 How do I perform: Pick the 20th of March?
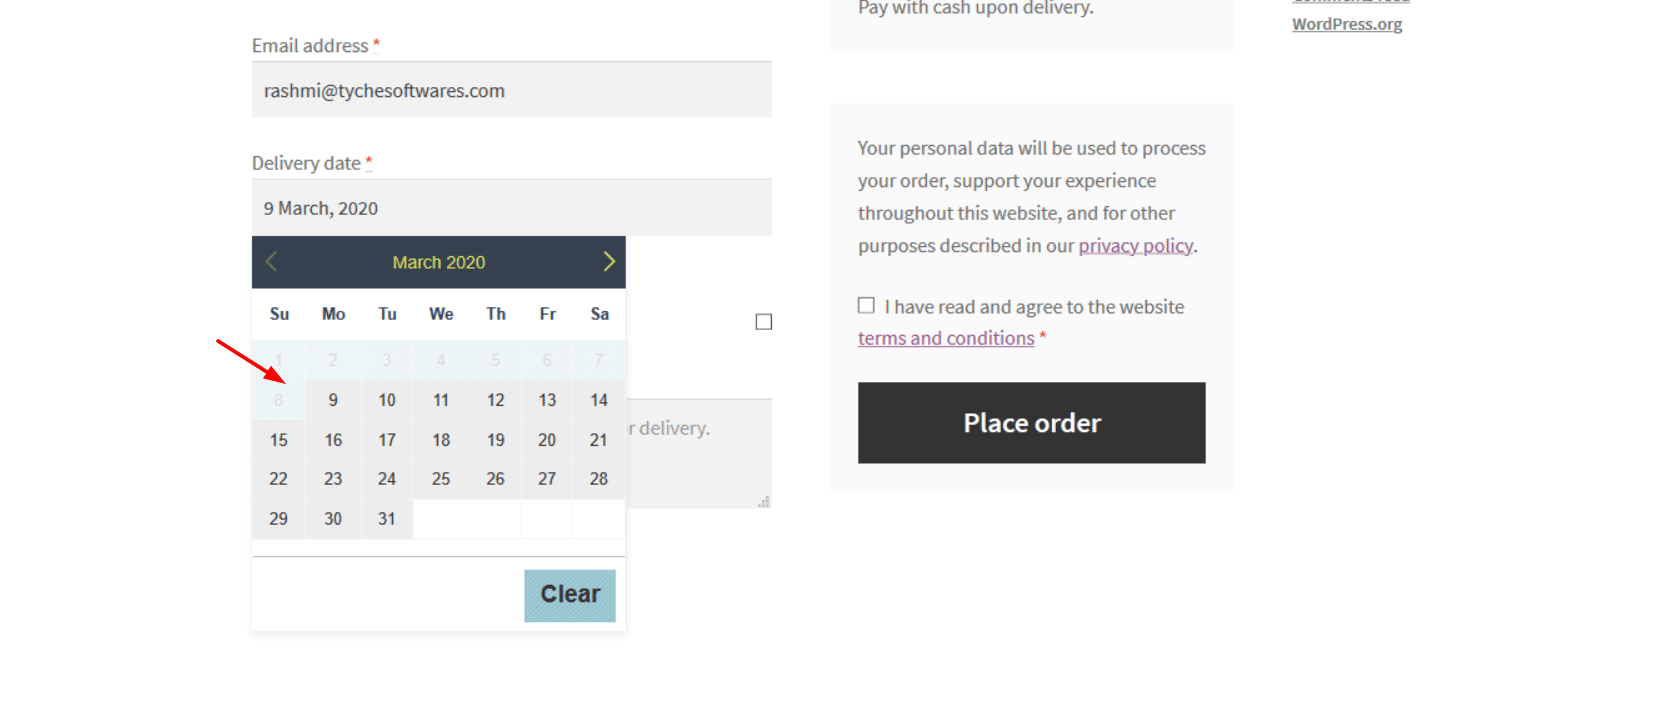point(546,439)
